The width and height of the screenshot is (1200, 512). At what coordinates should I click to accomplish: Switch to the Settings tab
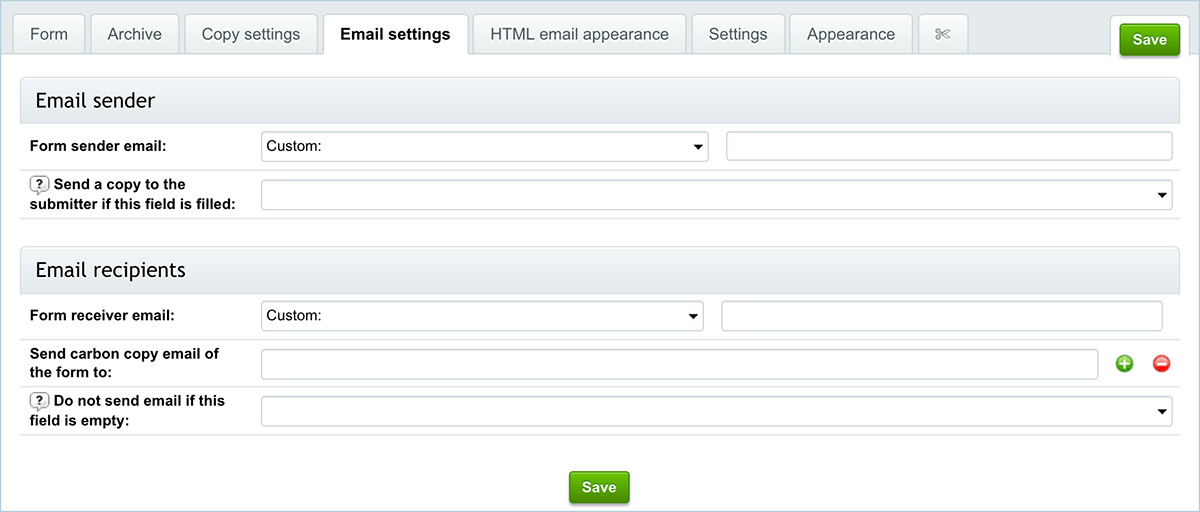pos(737,34)
